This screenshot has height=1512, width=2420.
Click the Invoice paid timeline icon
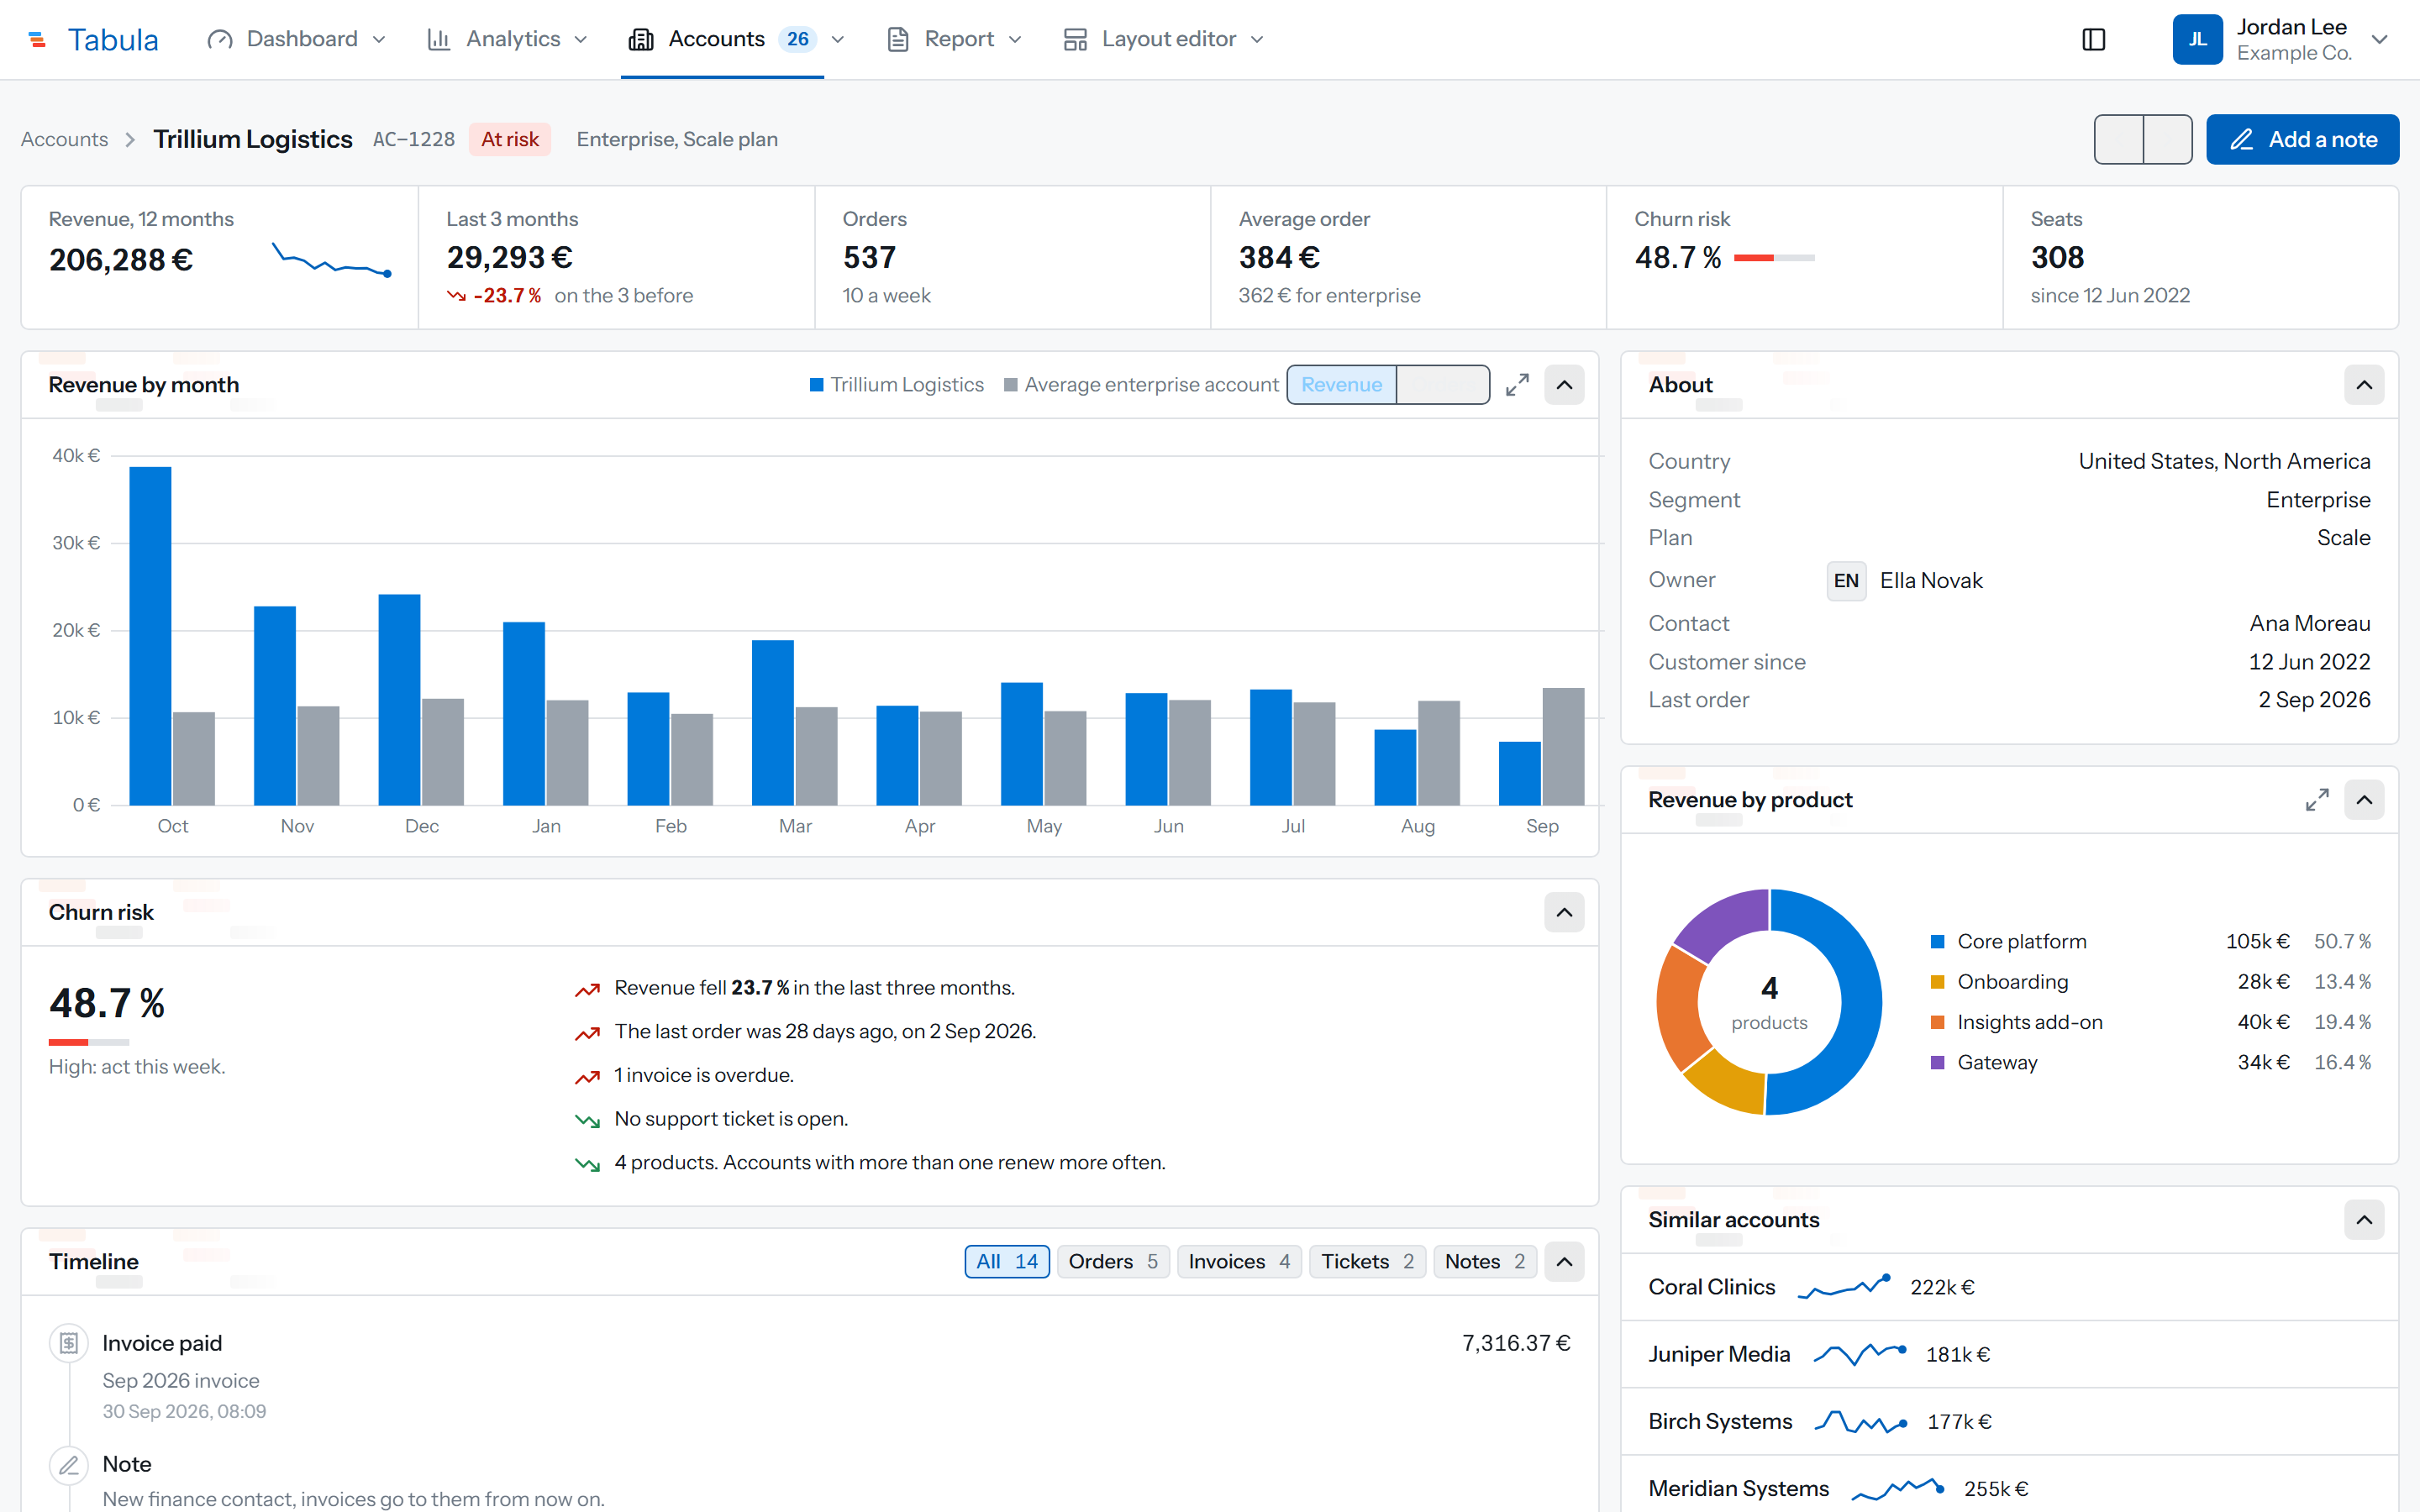(69, 1343)
